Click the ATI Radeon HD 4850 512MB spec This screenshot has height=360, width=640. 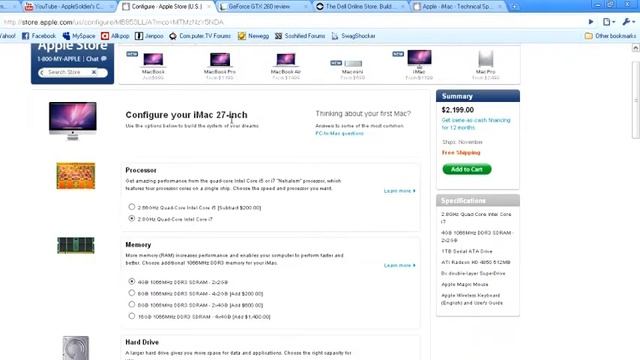476,262
